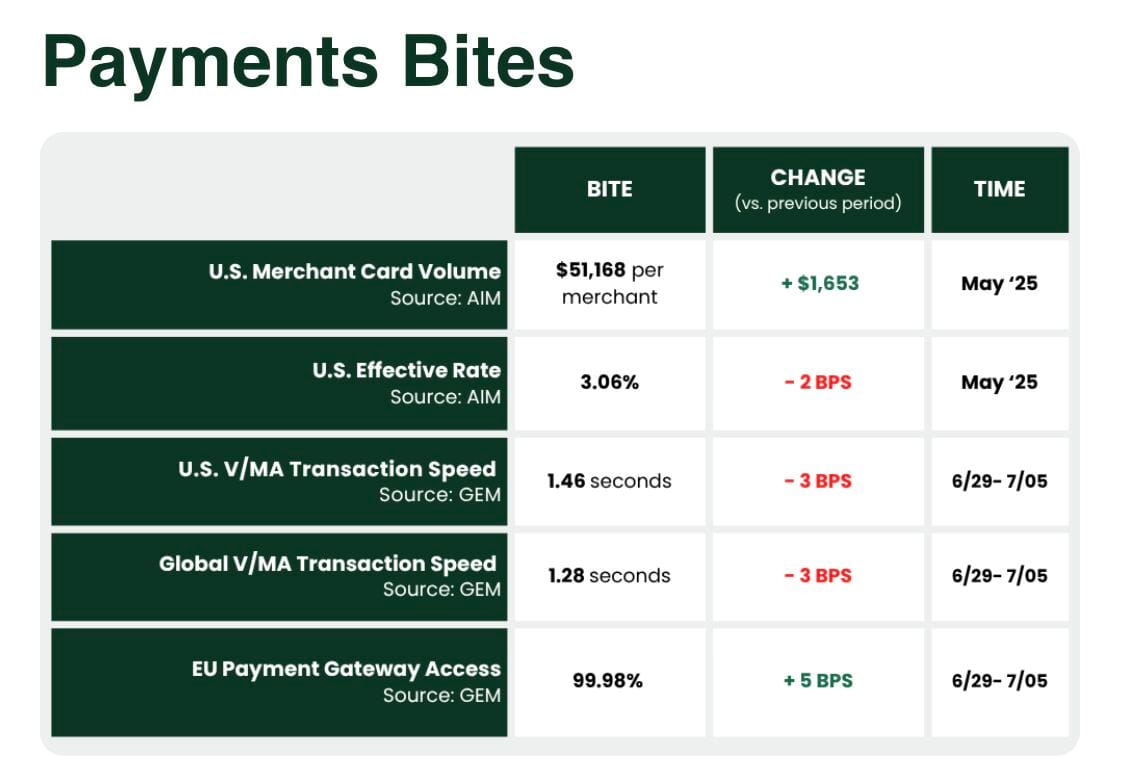Select the $51,168 per merchant cell
The height and width of the screenshot is (774, 1138).
pyautogui.click(x=610, y=285)
